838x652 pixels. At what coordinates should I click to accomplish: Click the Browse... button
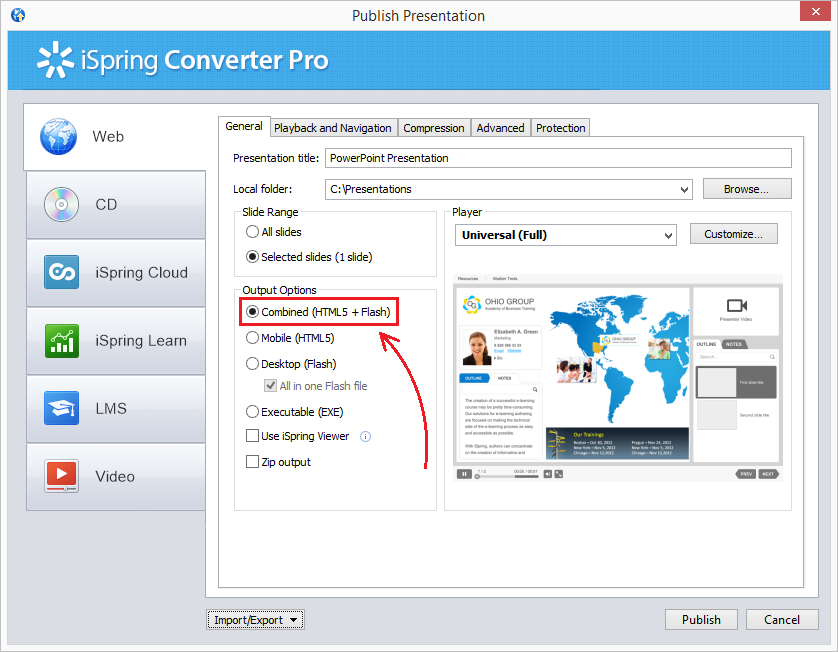pyautogui.click(x=747, y=189)
